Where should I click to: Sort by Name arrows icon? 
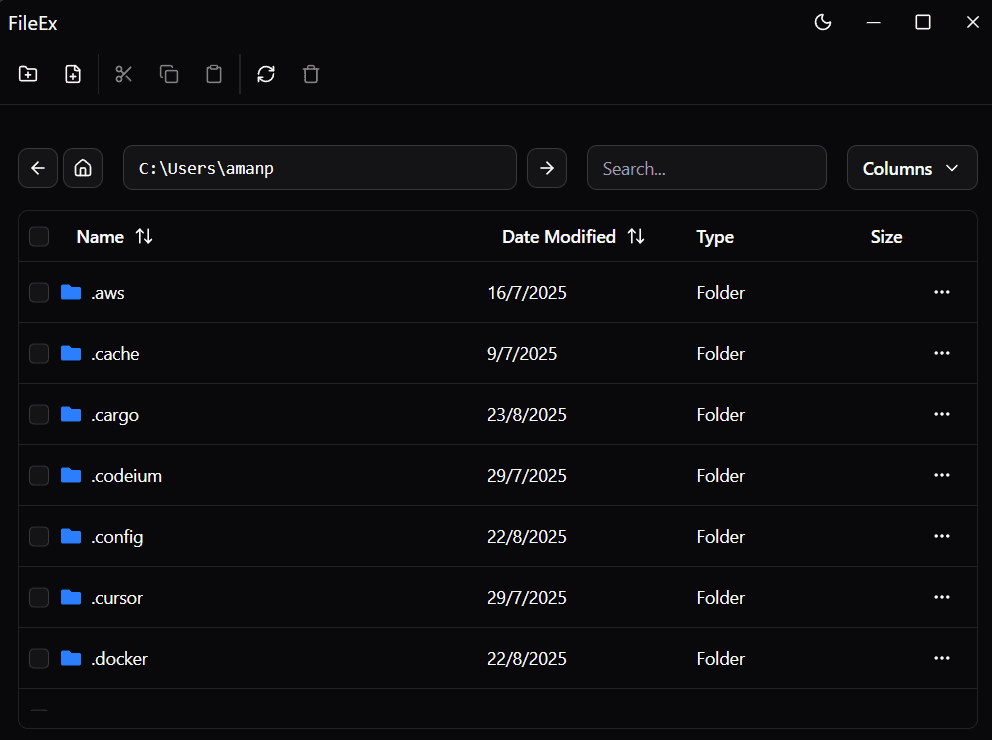(x=144, y=237)
